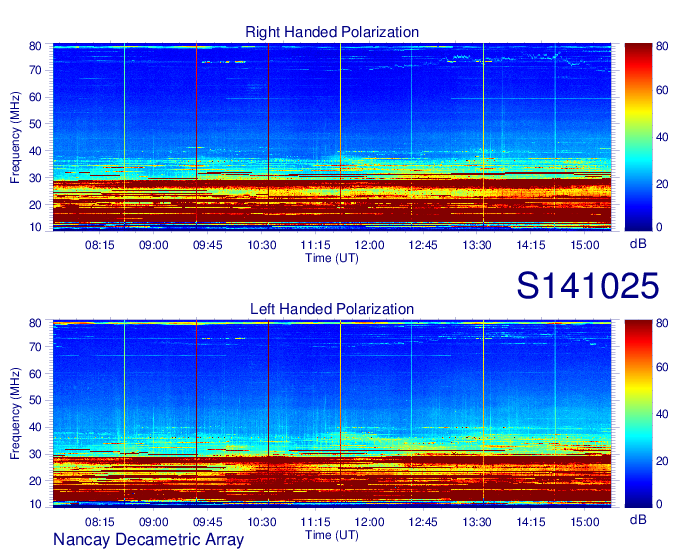Click the Left Handed Polarization title
This screenshot has width=680, height=552.
tap(332, 309)
